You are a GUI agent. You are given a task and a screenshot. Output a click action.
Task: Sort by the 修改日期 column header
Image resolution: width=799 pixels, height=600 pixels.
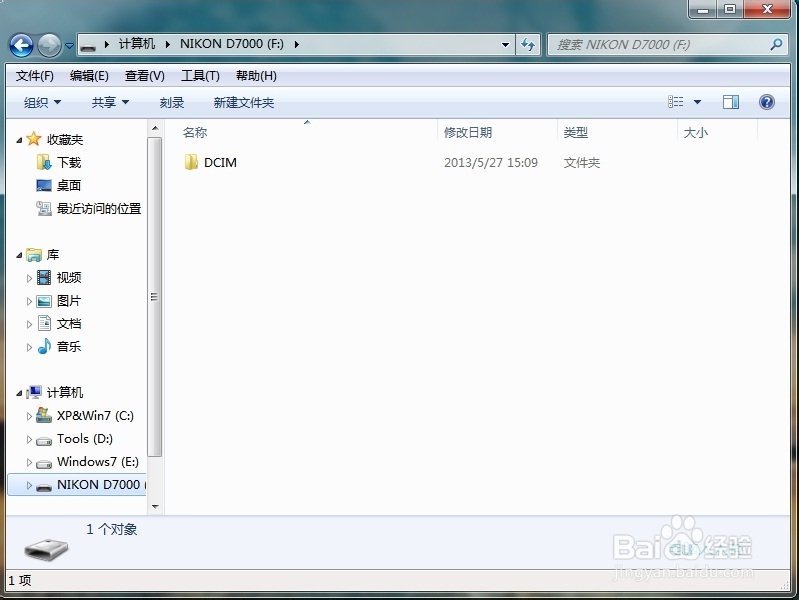pyautogui.click(x=497, y=133)
